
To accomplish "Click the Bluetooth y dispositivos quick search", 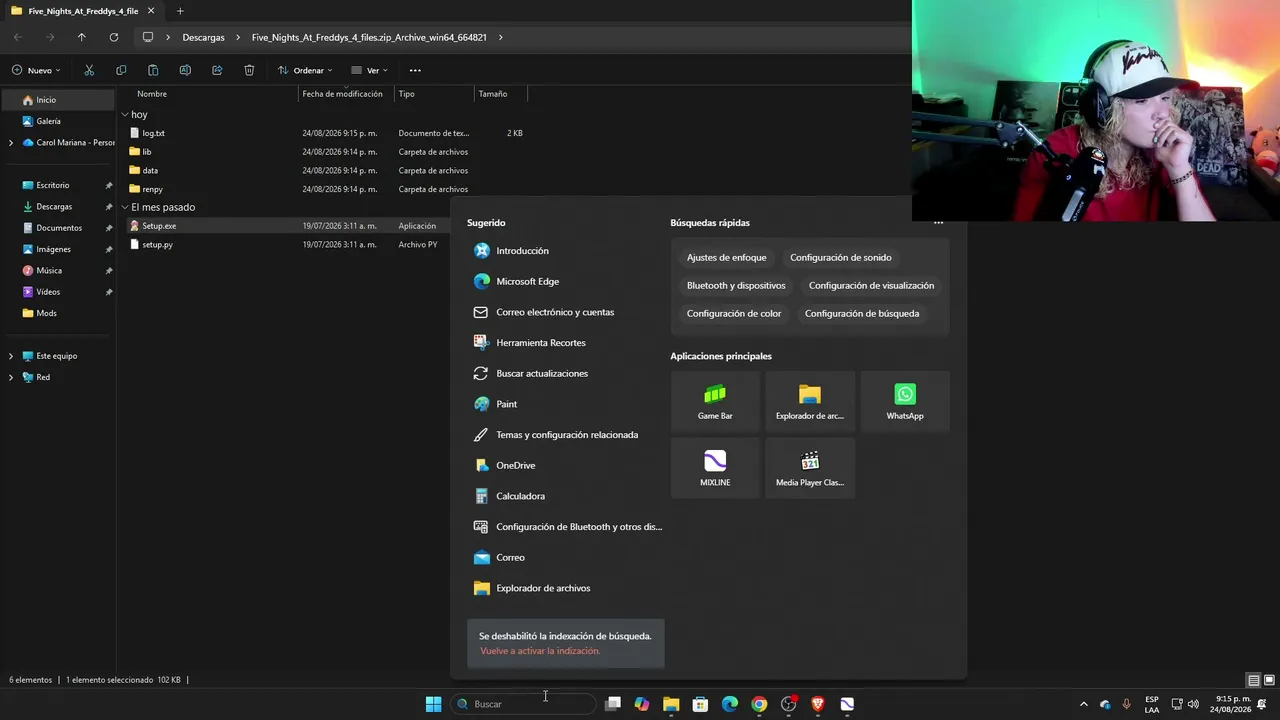I will (x=736, y=286).
